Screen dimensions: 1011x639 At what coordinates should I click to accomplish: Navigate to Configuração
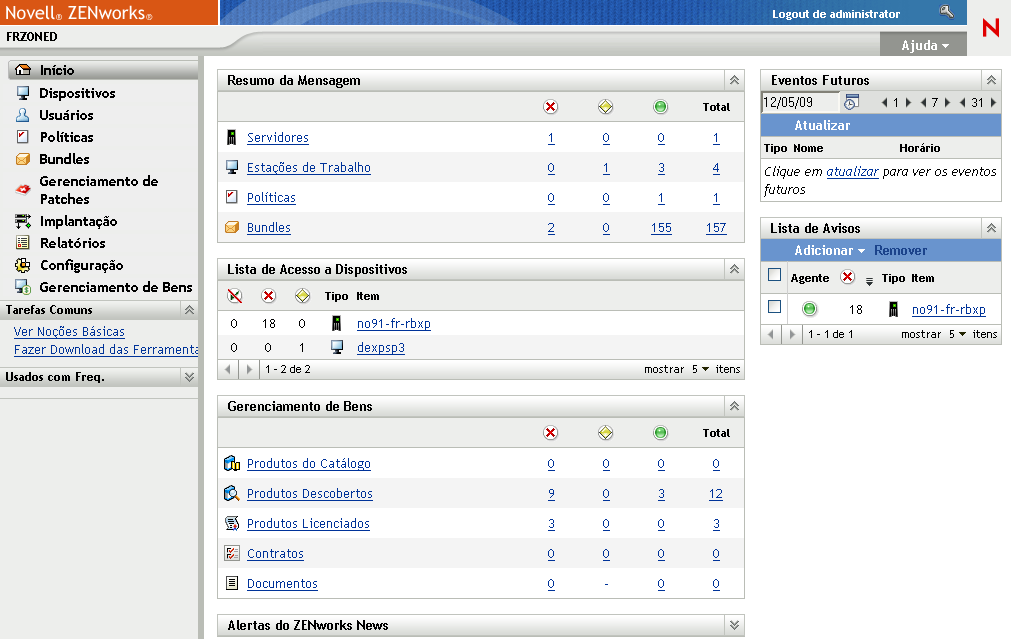tap(82, 265)
